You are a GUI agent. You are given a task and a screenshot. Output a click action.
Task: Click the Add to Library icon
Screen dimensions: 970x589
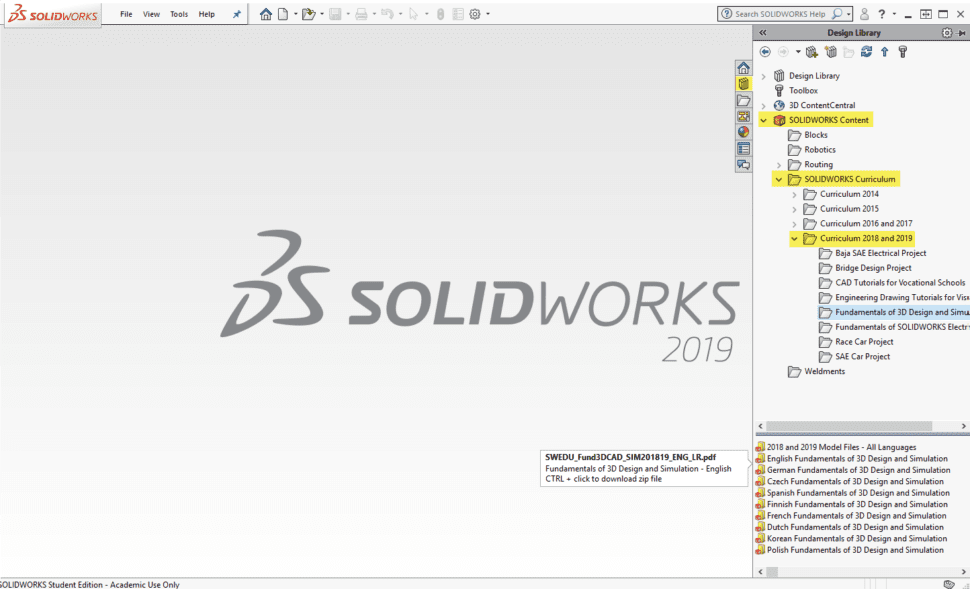[x=812, y=52]
